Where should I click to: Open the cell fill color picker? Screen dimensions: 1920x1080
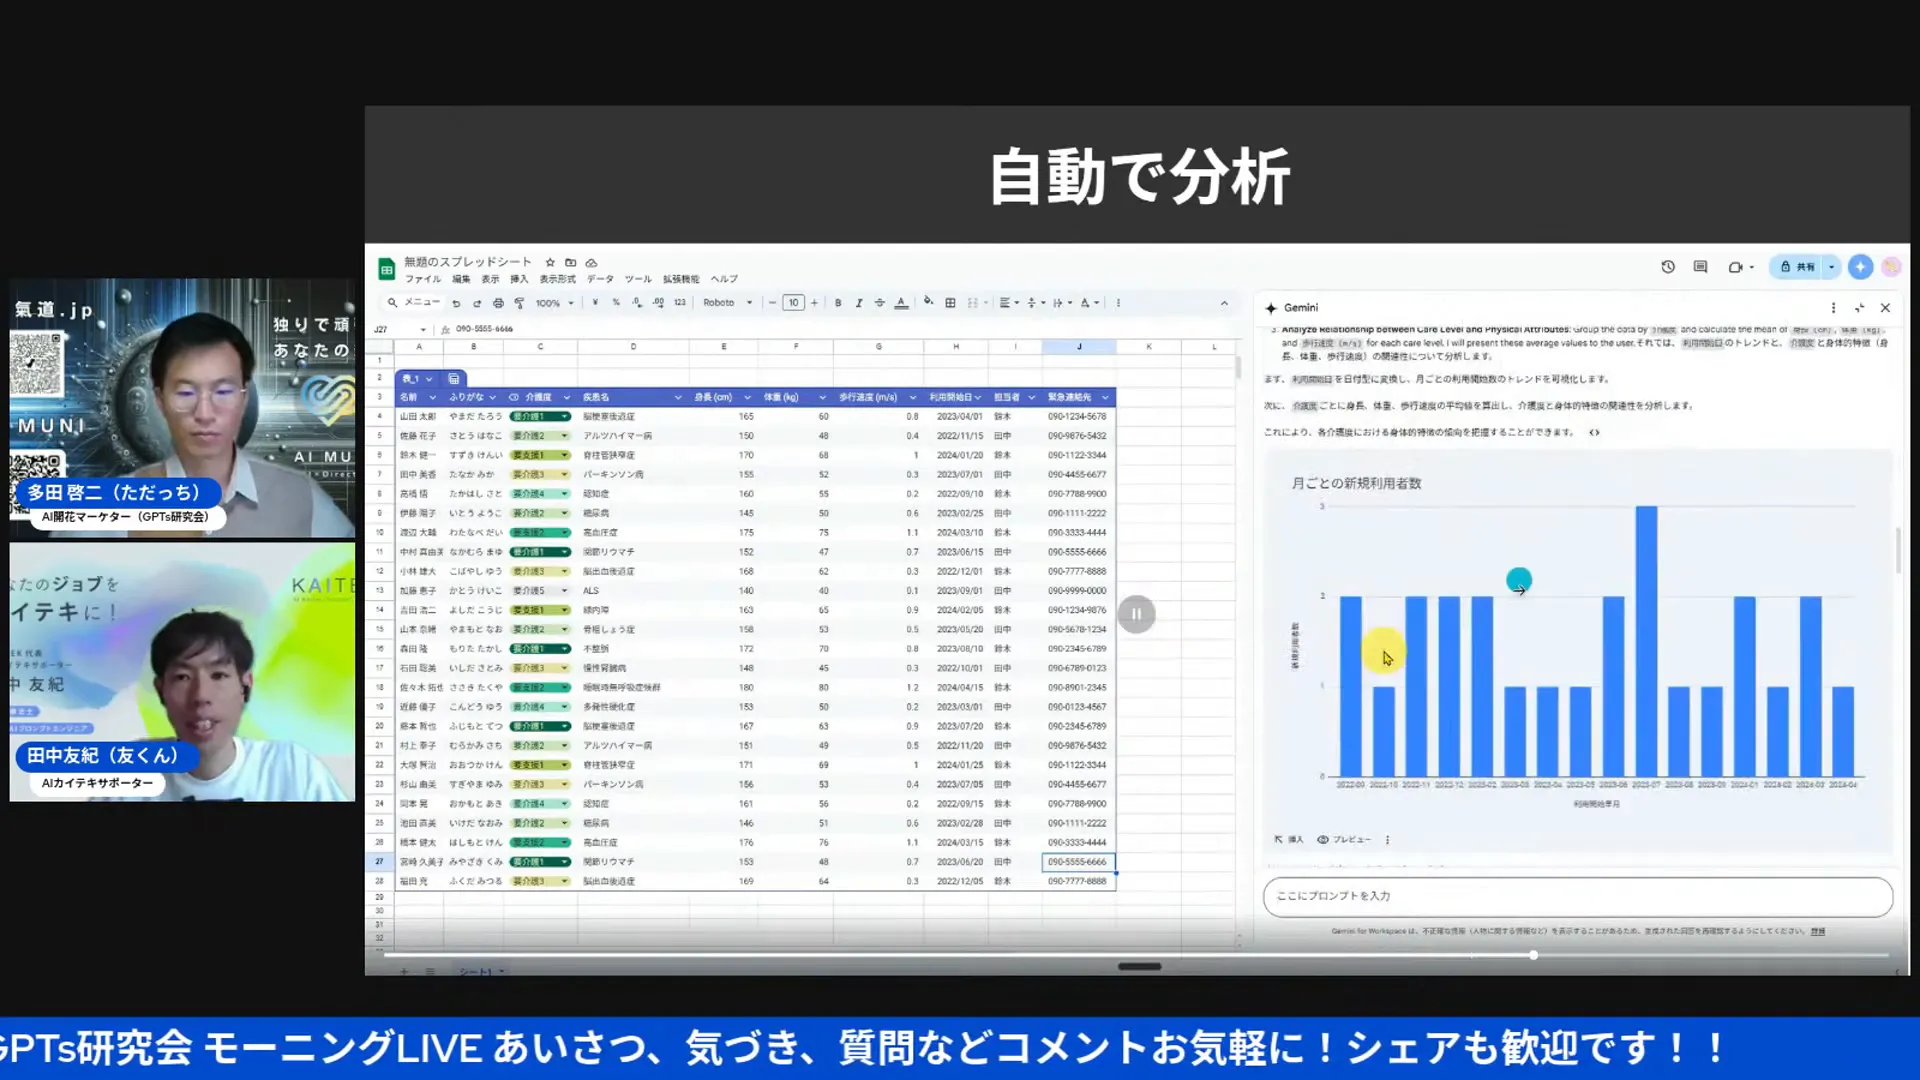(929, 303)
